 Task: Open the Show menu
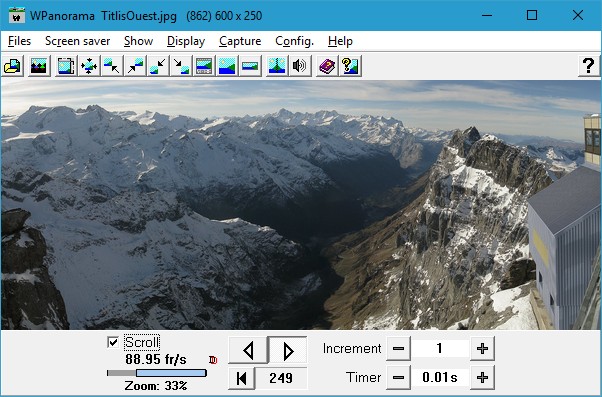(x=139, y=41)
